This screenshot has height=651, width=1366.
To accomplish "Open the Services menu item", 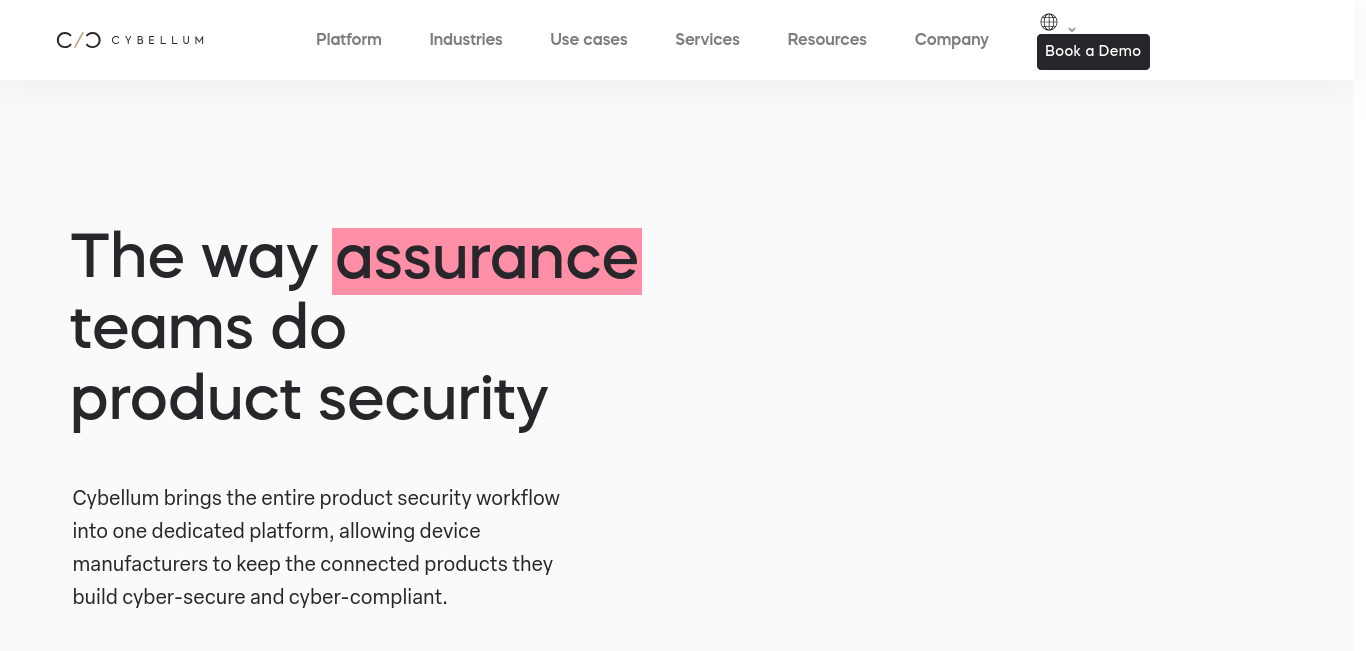I will point(707,40).
